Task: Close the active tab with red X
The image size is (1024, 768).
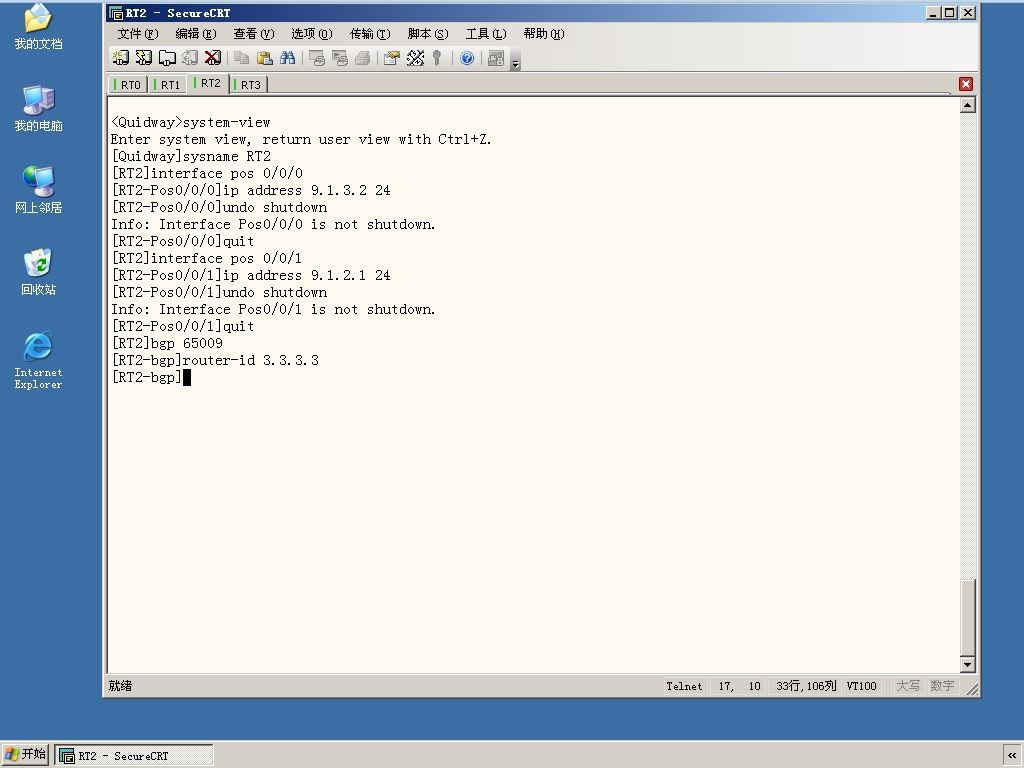Action: 966,84
